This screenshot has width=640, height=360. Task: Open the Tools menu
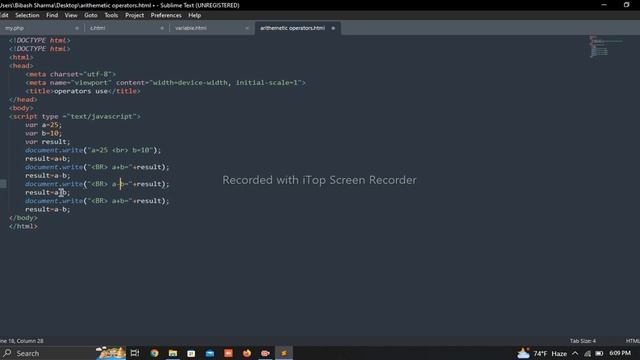click(111, 15)
